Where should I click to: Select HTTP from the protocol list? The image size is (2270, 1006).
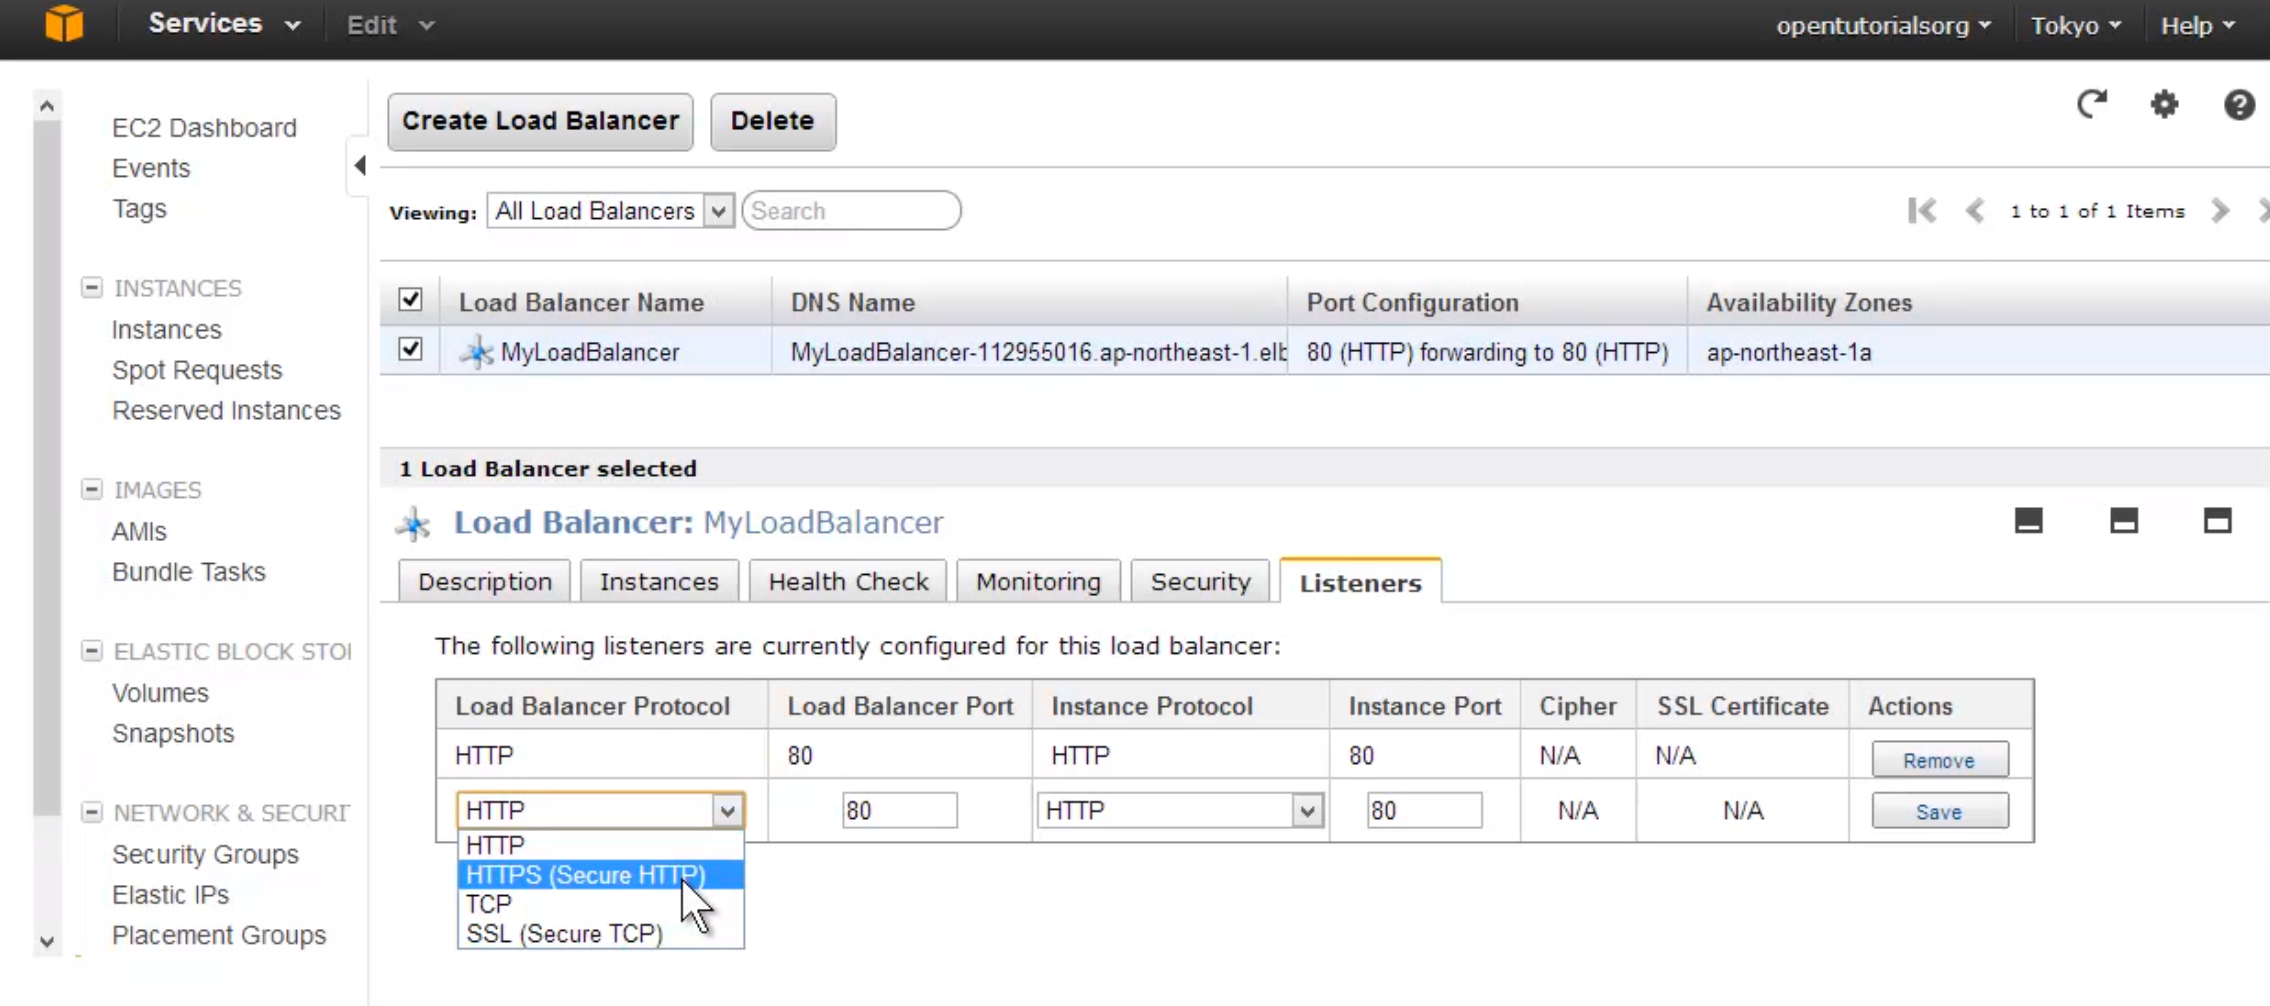click(x=600, y=845)
